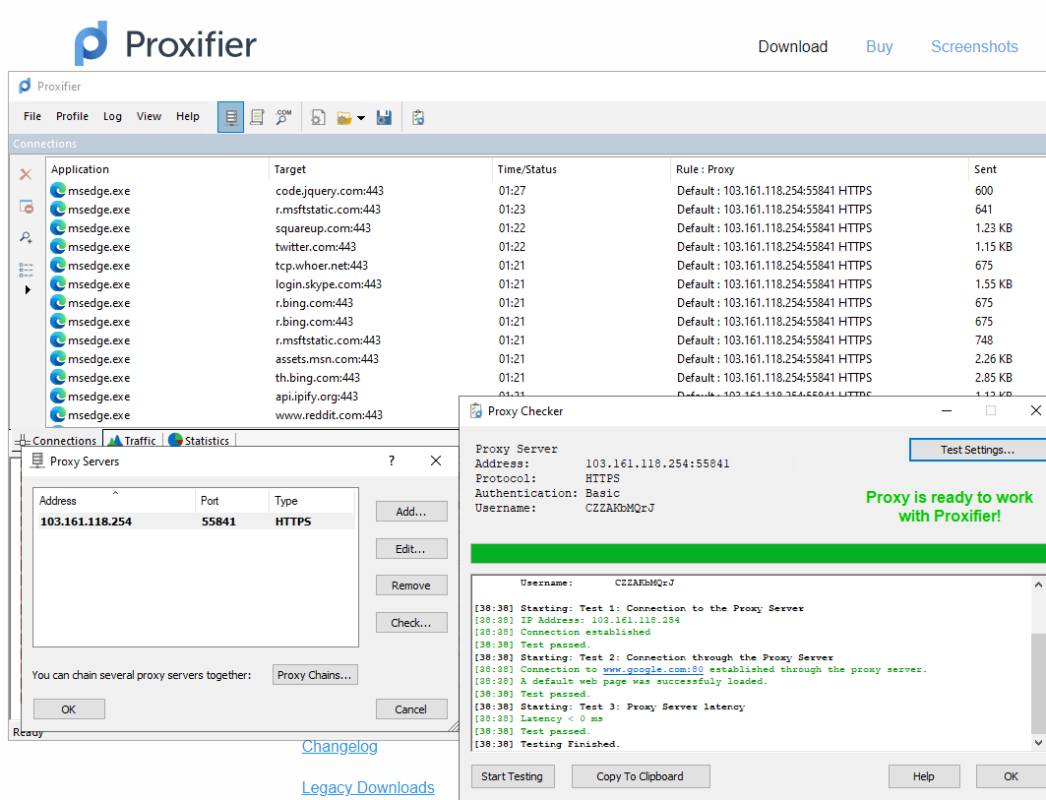This screenshot has width=1046, height=800.
Task: Open Proxy Settings via the gear-document icon
Action: pos(318,117)
